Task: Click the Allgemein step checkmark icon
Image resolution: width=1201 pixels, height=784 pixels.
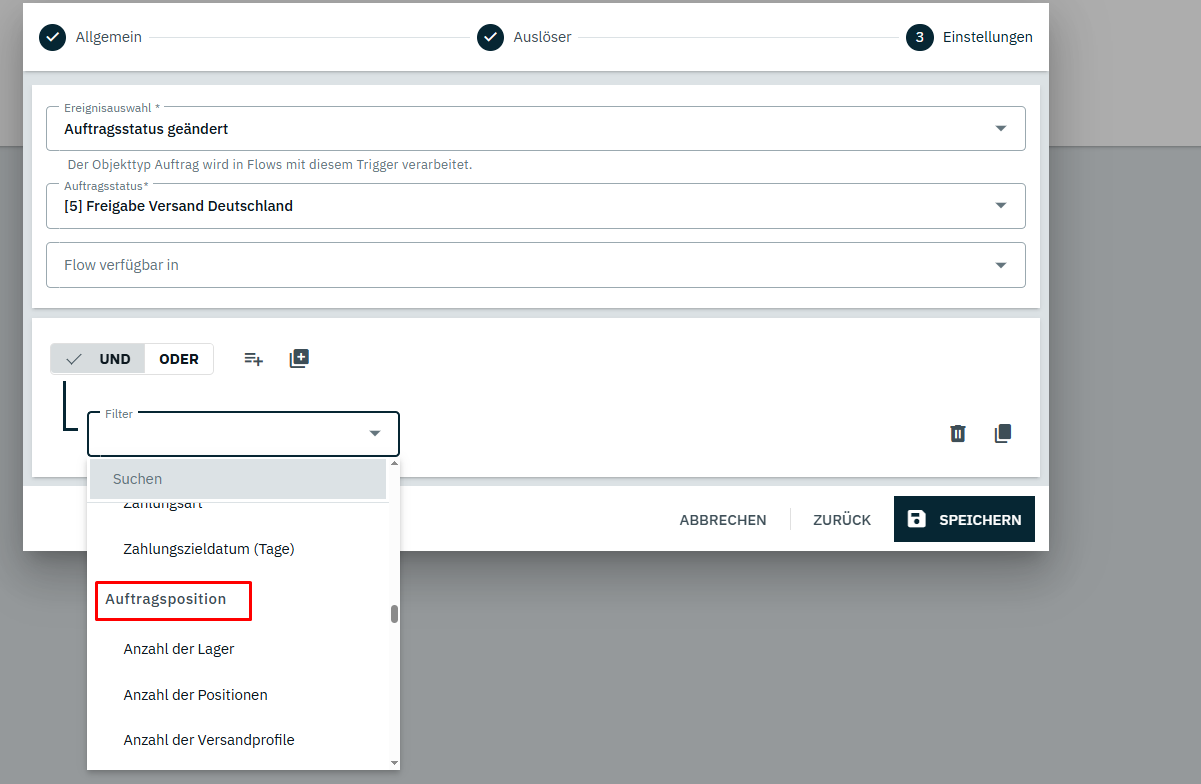Action: 51,37
